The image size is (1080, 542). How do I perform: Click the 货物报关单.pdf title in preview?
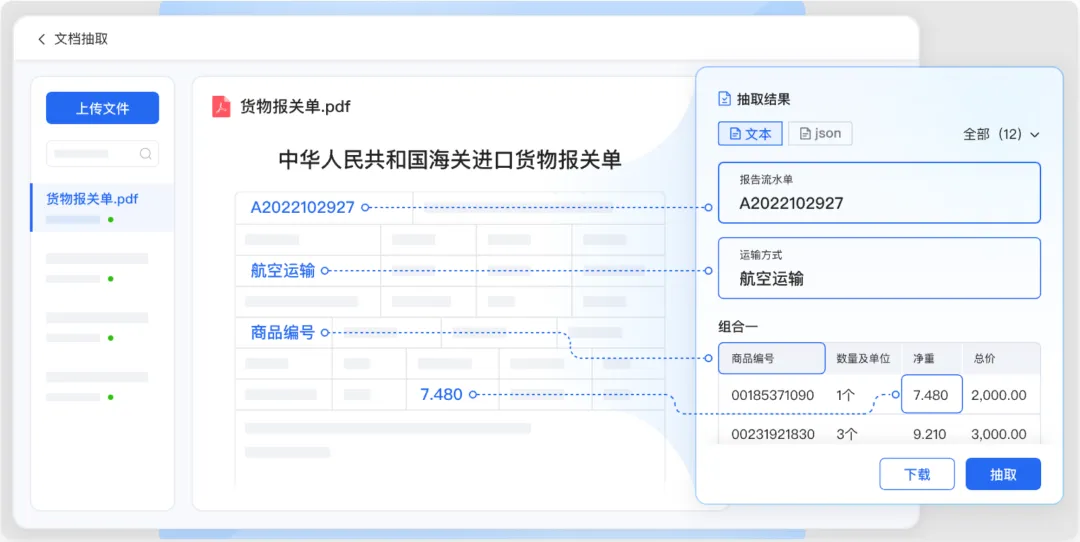[x=295, y=107]
